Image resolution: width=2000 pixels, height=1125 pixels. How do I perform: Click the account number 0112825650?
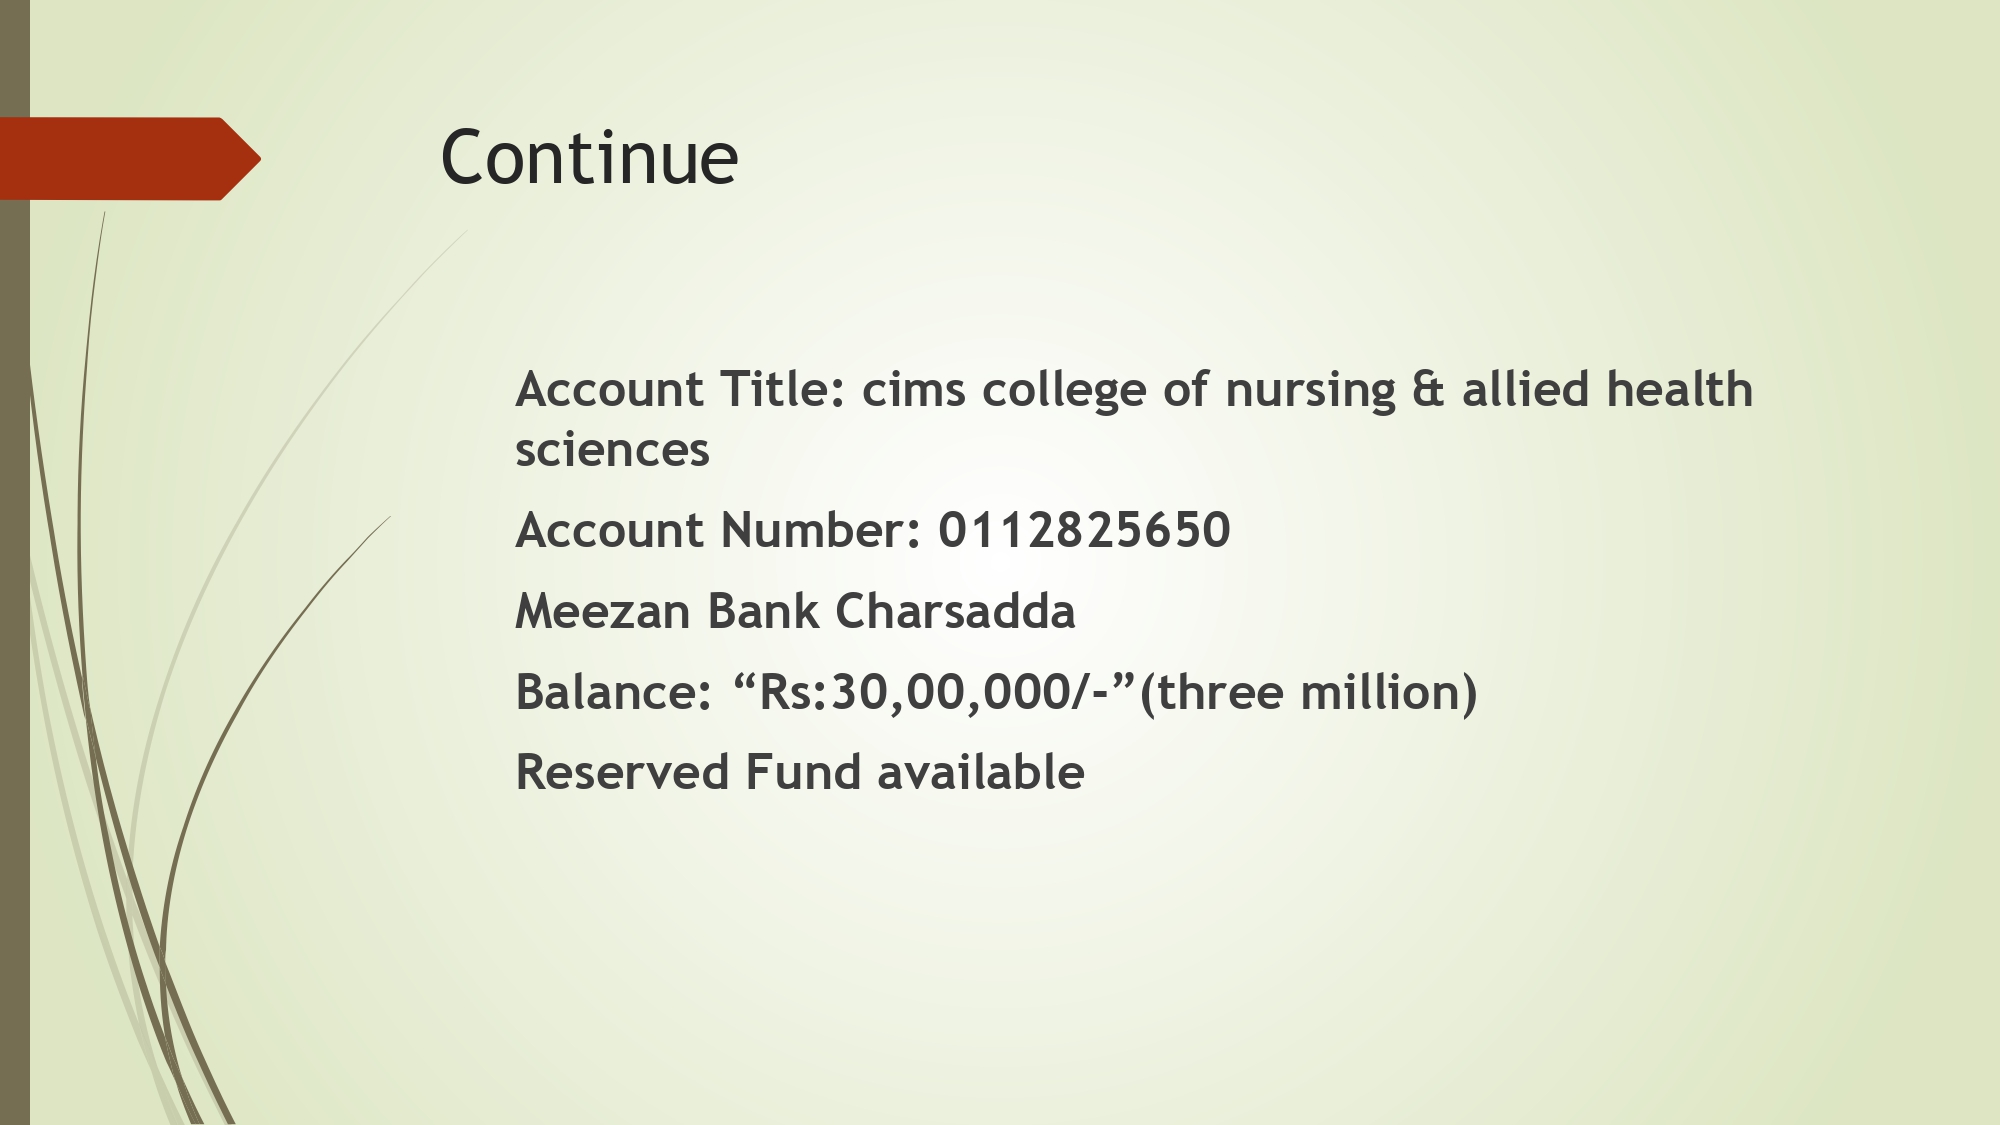1084,530
